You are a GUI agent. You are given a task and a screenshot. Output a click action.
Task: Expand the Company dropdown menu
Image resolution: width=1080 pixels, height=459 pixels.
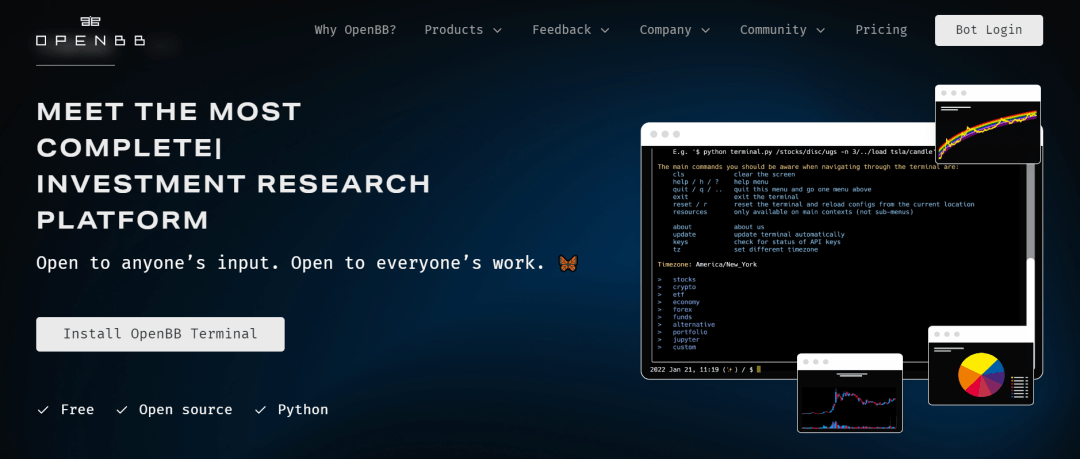coord(674,30)
